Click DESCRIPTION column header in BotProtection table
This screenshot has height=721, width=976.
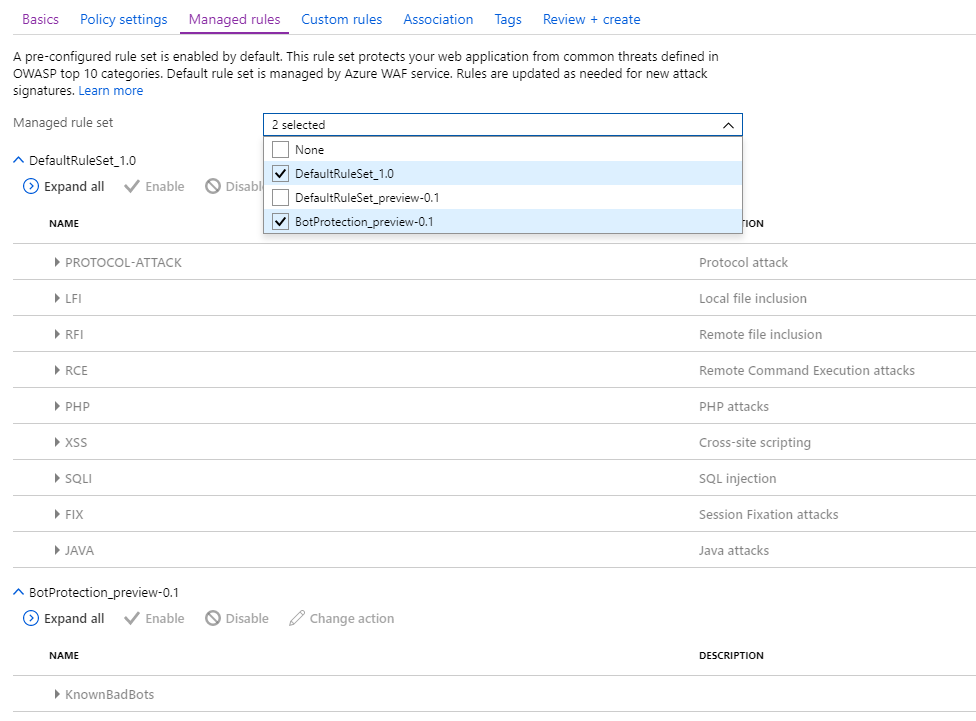731,656
